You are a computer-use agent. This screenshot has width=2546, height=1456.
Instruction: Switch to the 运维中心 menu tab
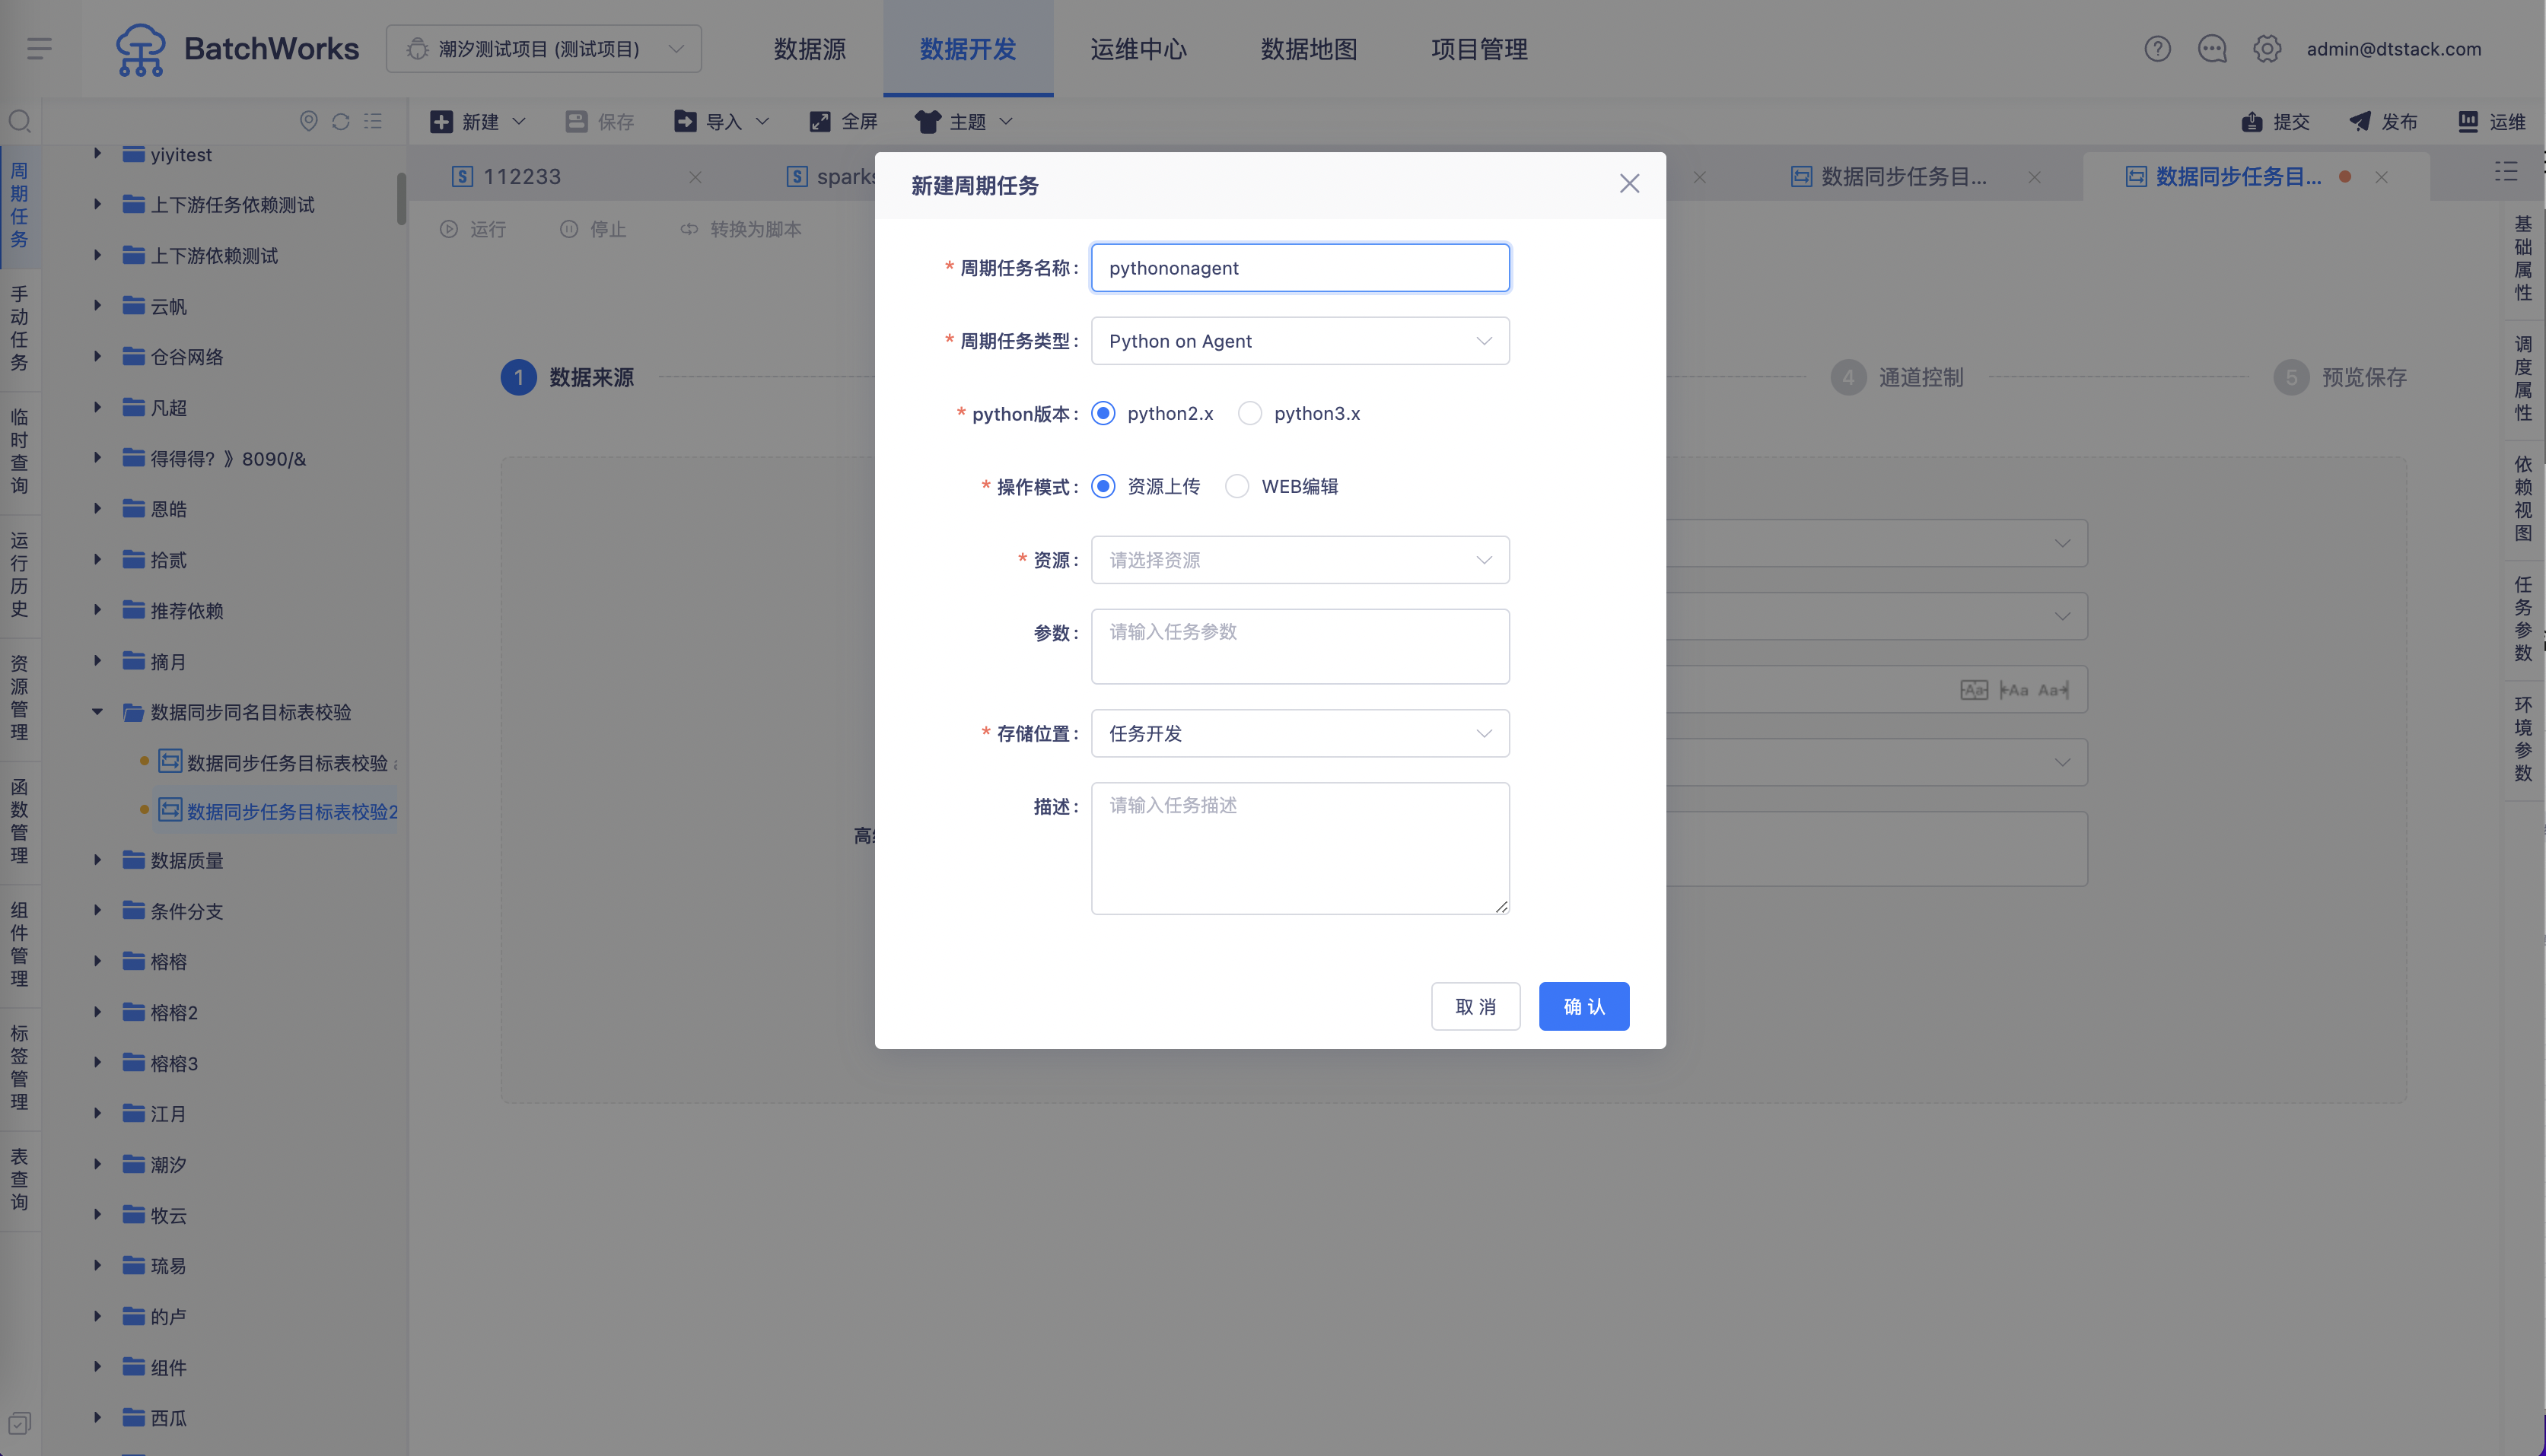[x=1138, y=49]
